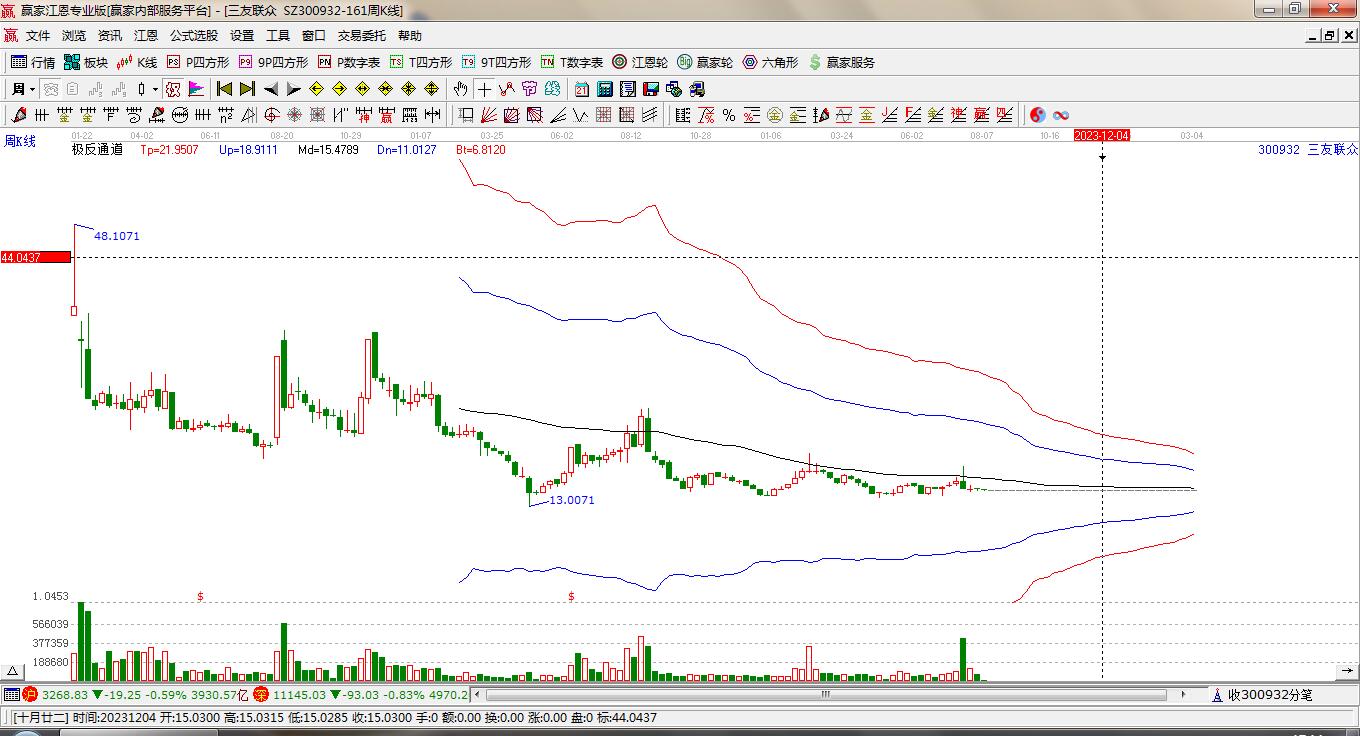Open the 六角形 hexagon tool
The height and width of the screenshot is (736, 1360).
pos(769,62)
